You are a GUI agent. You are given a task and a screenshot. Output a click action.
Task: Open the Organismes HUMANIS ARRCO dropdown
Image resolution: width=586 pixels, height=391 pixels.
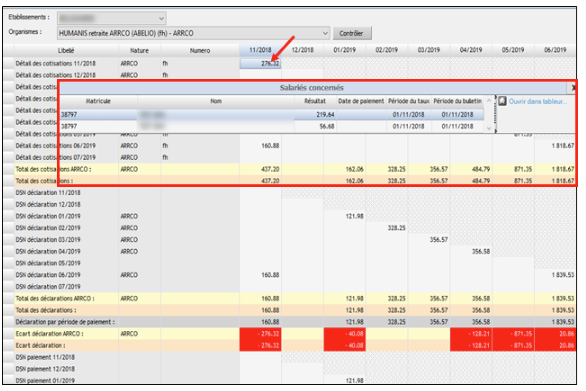[194, 33]
